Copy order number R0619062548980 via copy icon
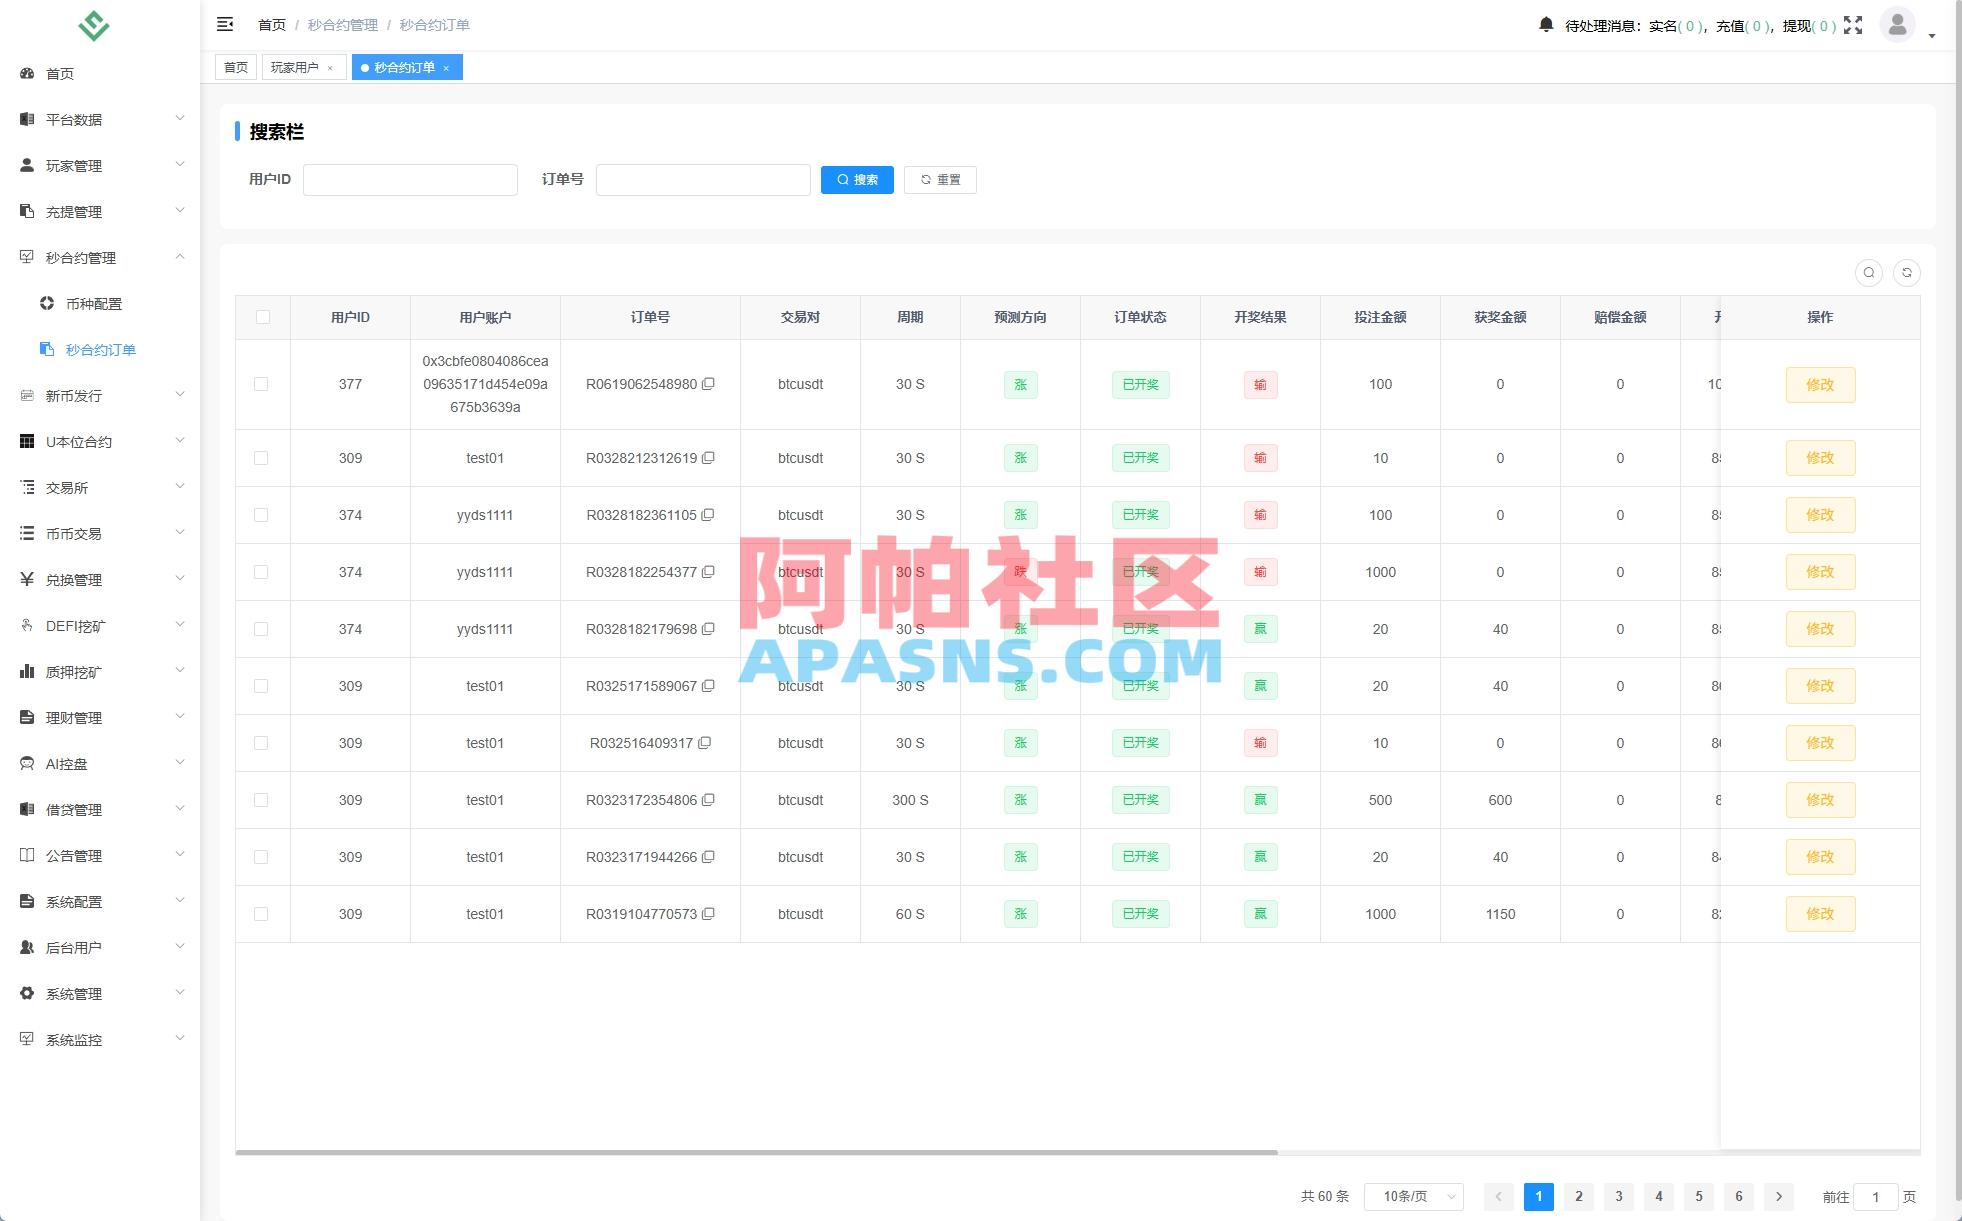The image size is (1962, 1221). coord(709,384)
